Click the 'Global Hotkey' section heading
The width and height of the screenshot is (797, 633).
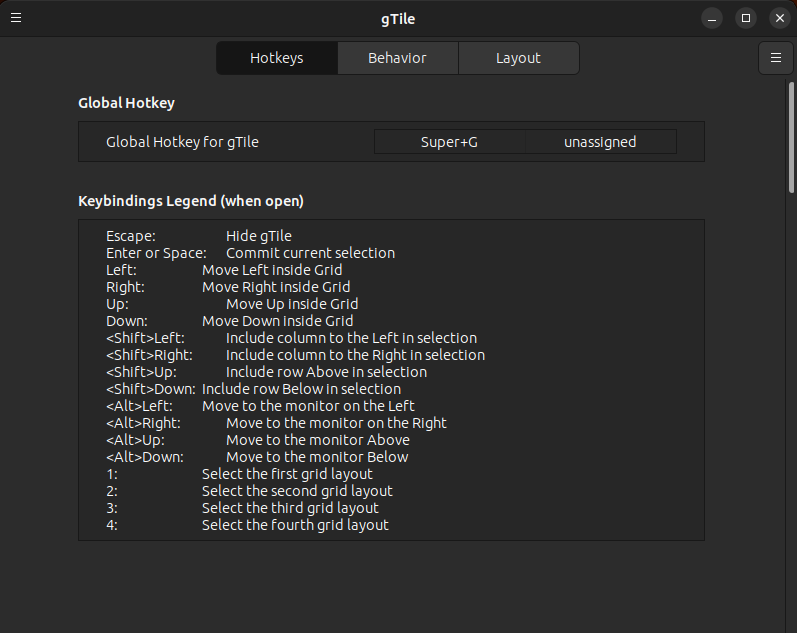click(127, 103)
